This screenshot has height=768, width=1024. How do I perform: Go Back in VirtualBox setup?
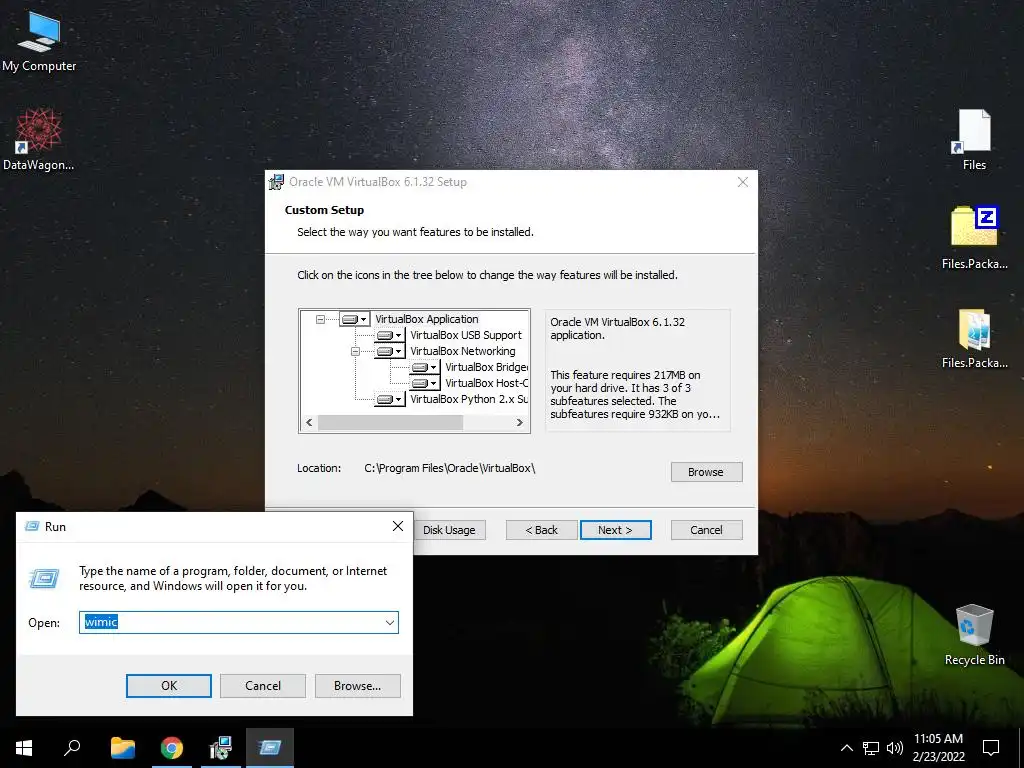tap(541, 530)
